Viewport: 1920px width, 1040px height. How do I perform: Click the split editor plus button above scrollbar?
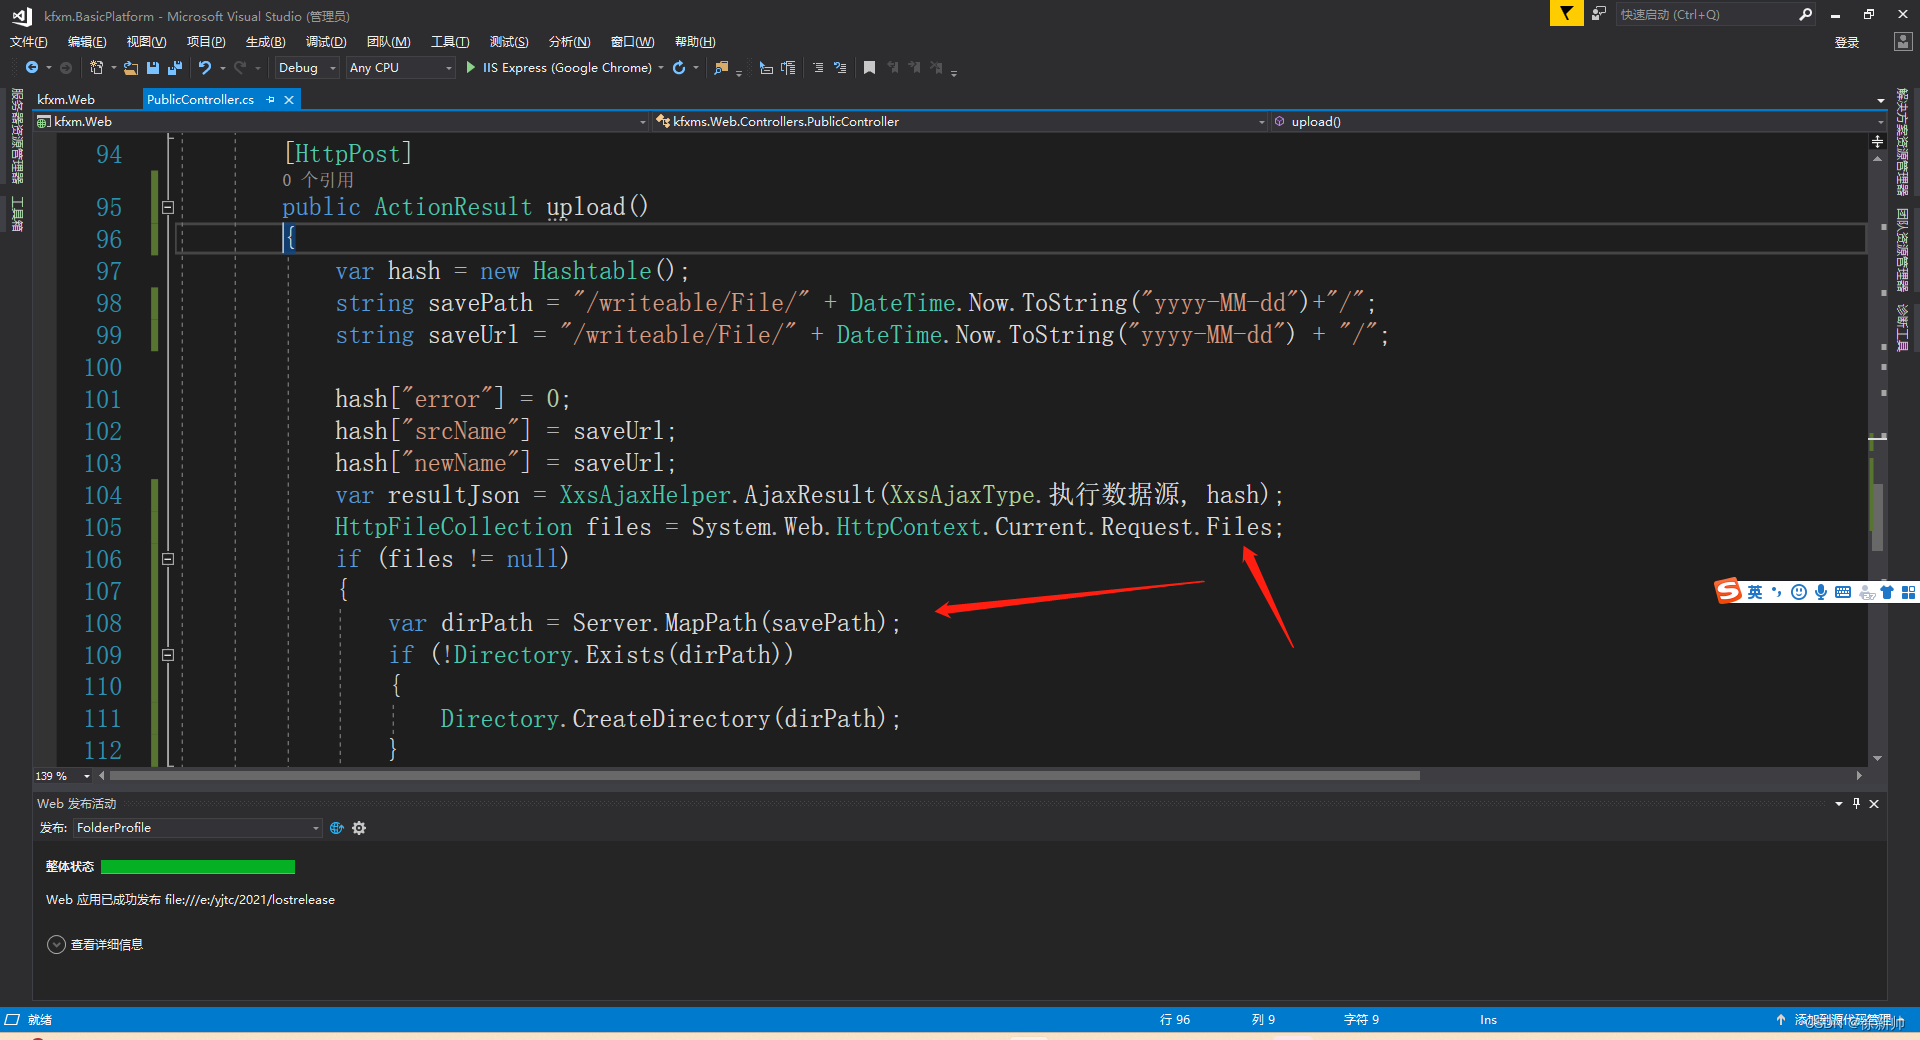[x=1877, y=142]
